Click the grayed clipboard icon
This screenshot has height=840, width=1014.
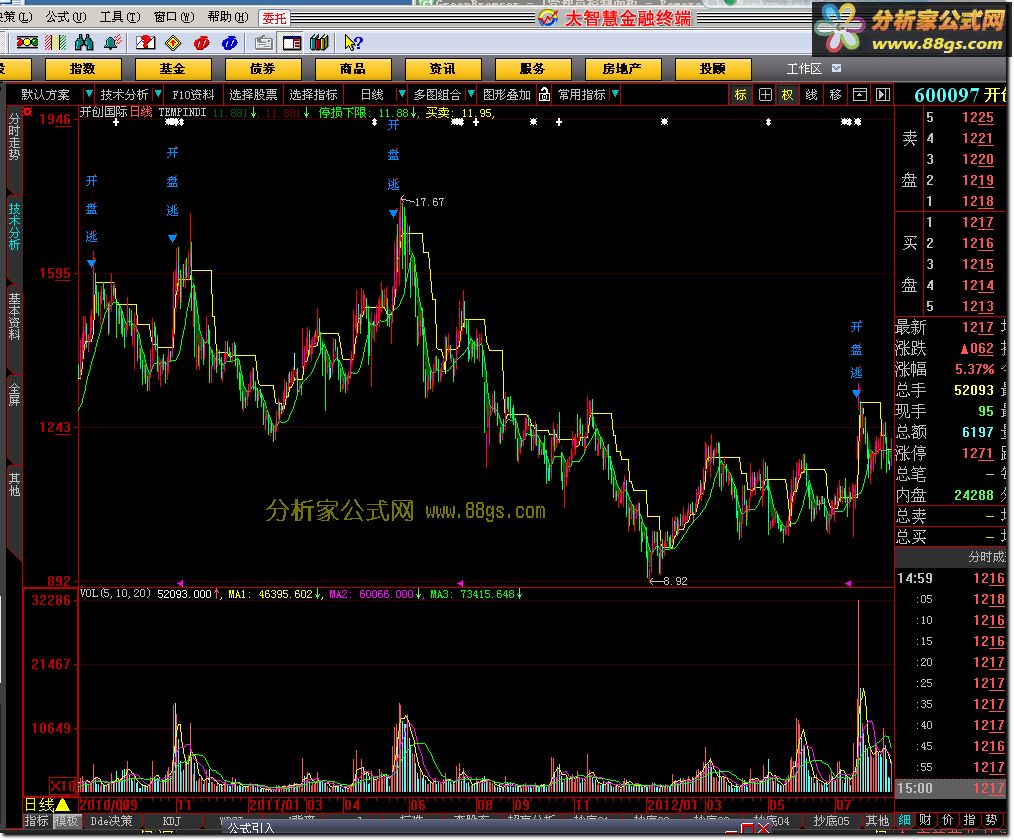[263, 43]
